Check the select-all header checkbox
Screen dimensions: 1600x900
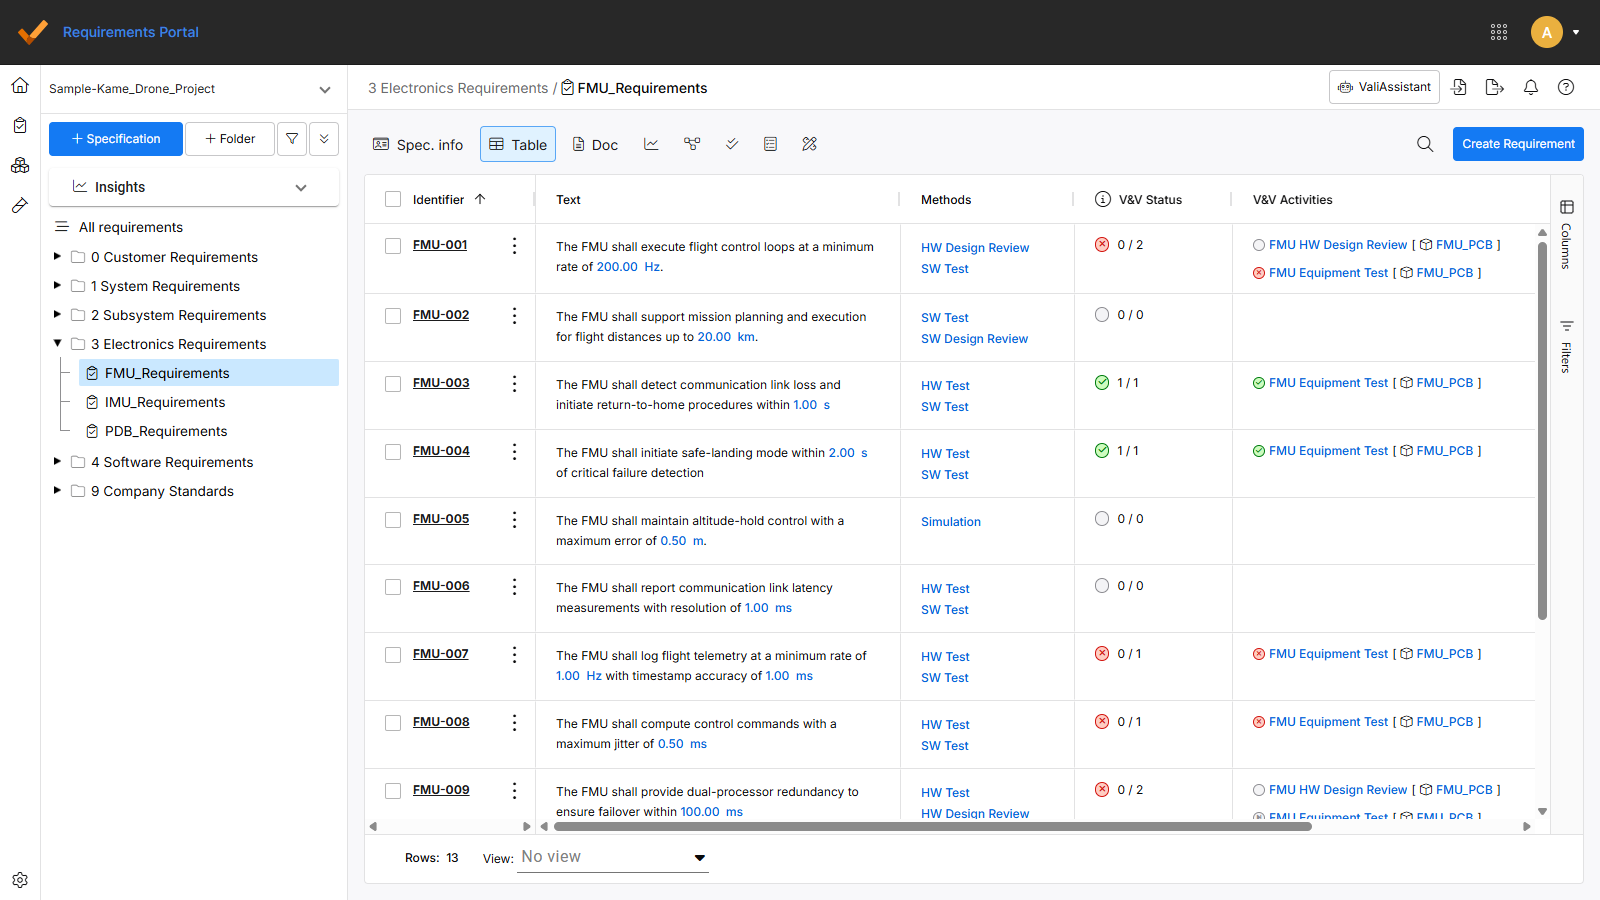[392, 199]
